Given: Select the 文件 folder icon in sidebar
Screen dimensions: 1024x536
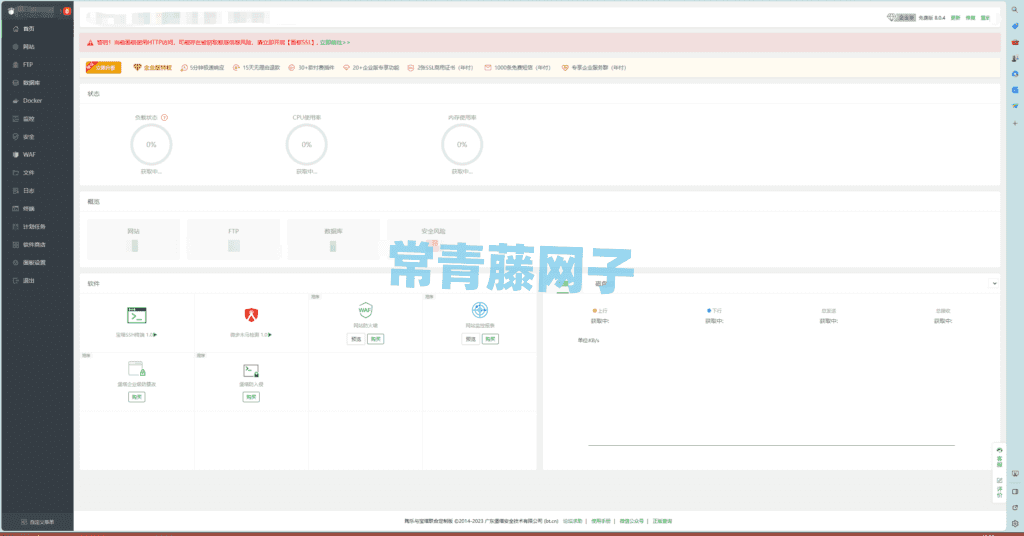Looking at the screenshot, I should point(16,172).
